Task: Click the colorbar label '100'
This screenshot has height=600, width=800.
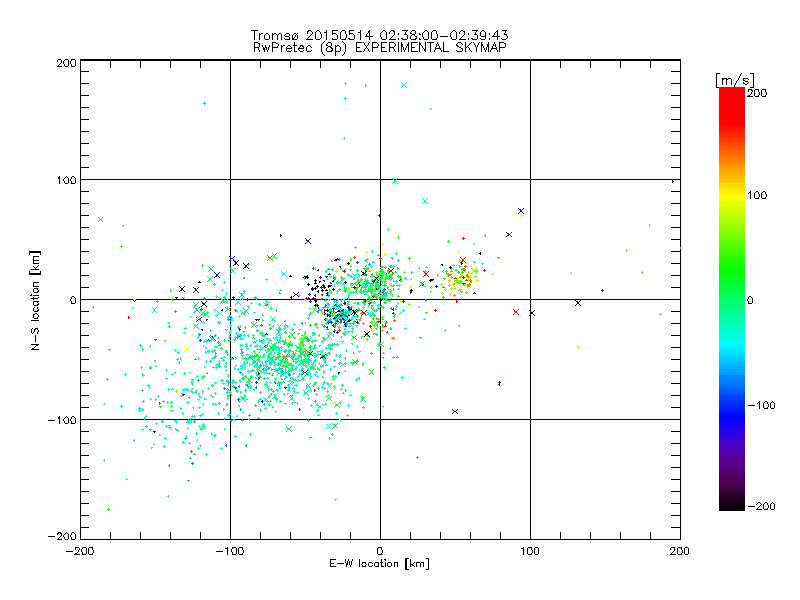Action: coord(757,195)
